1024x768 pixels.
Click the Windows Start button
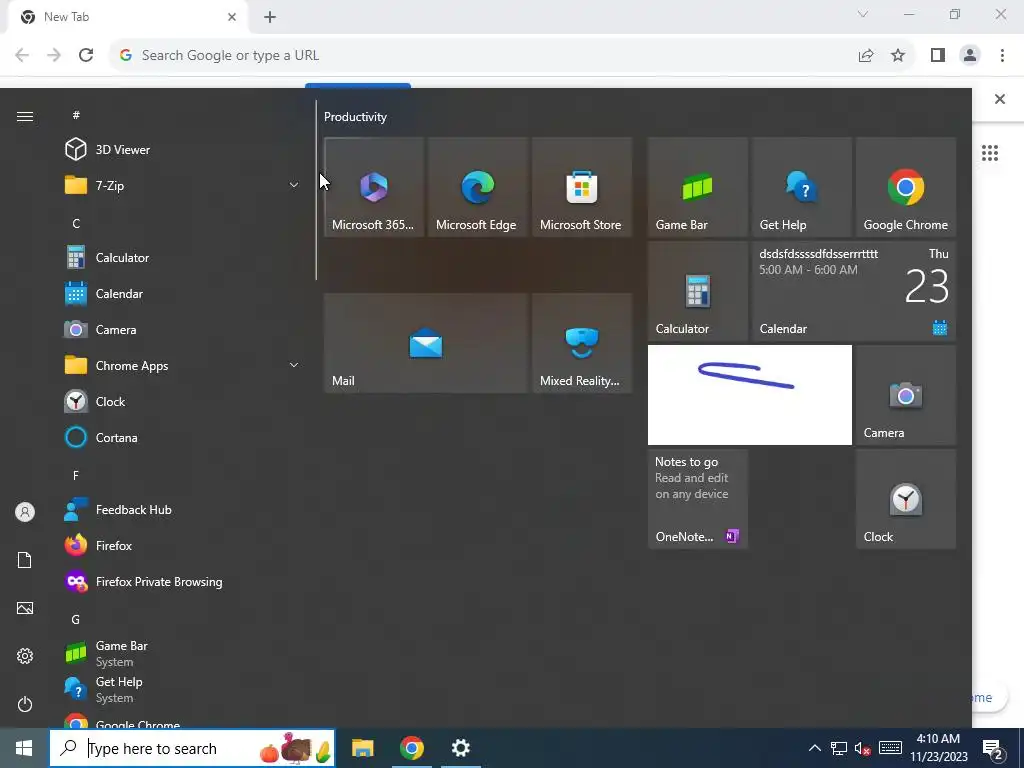tap(24, 748)
